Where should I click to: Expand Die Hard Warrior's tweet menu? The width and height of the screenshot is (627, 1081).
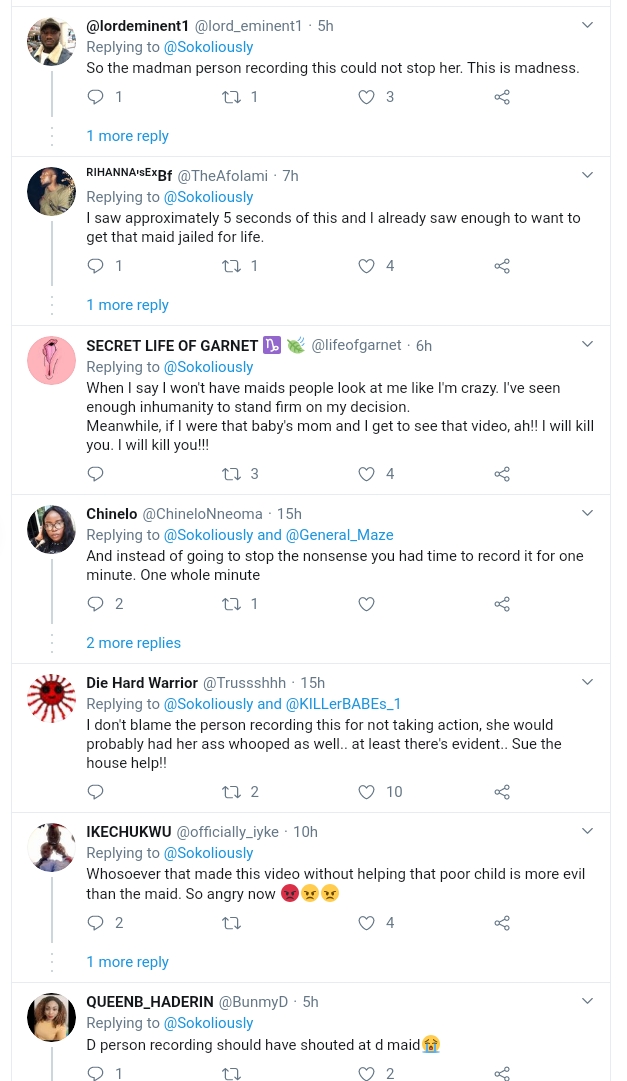[x=587, y=681]
